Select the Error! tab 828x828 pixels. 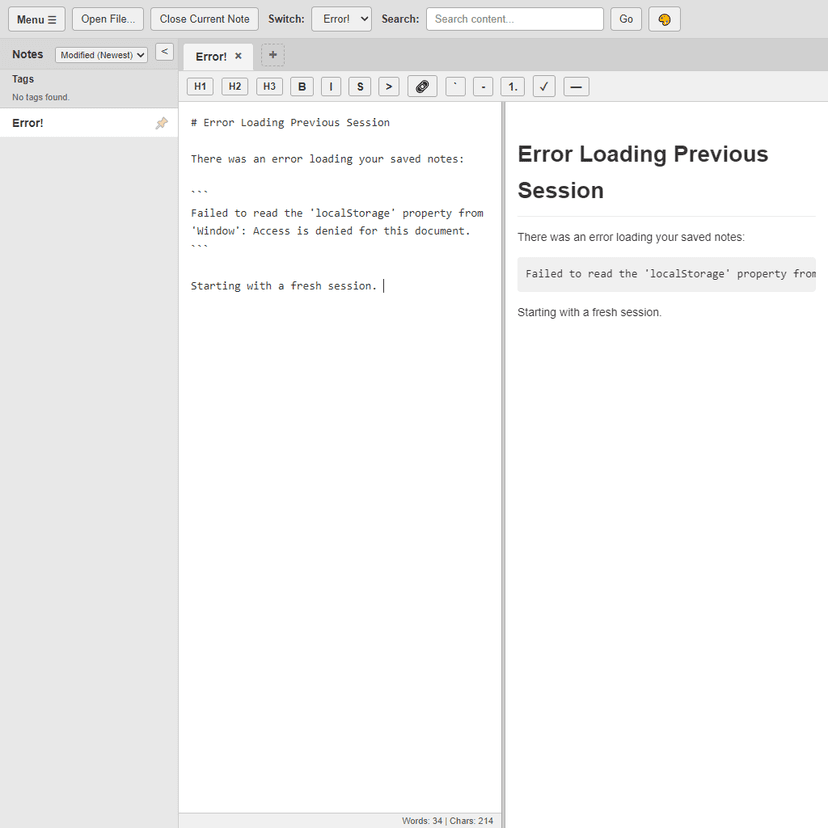pos(211,56)
